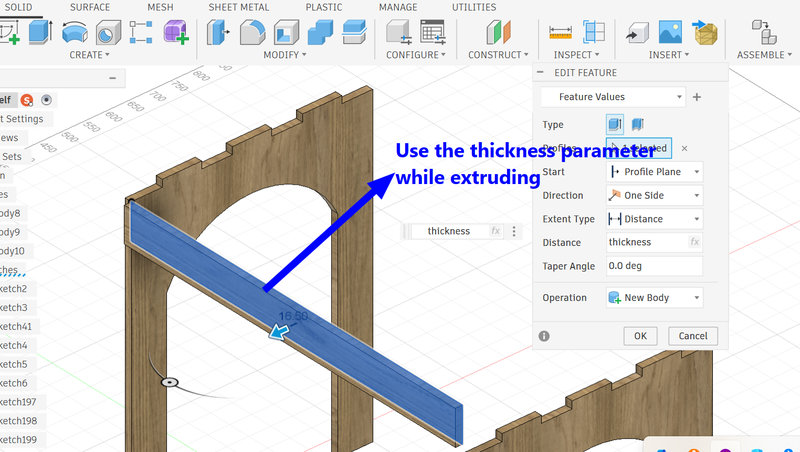Select the Fillet tool icon
This screenshot has height=452, width=800.
coord(253,32)
